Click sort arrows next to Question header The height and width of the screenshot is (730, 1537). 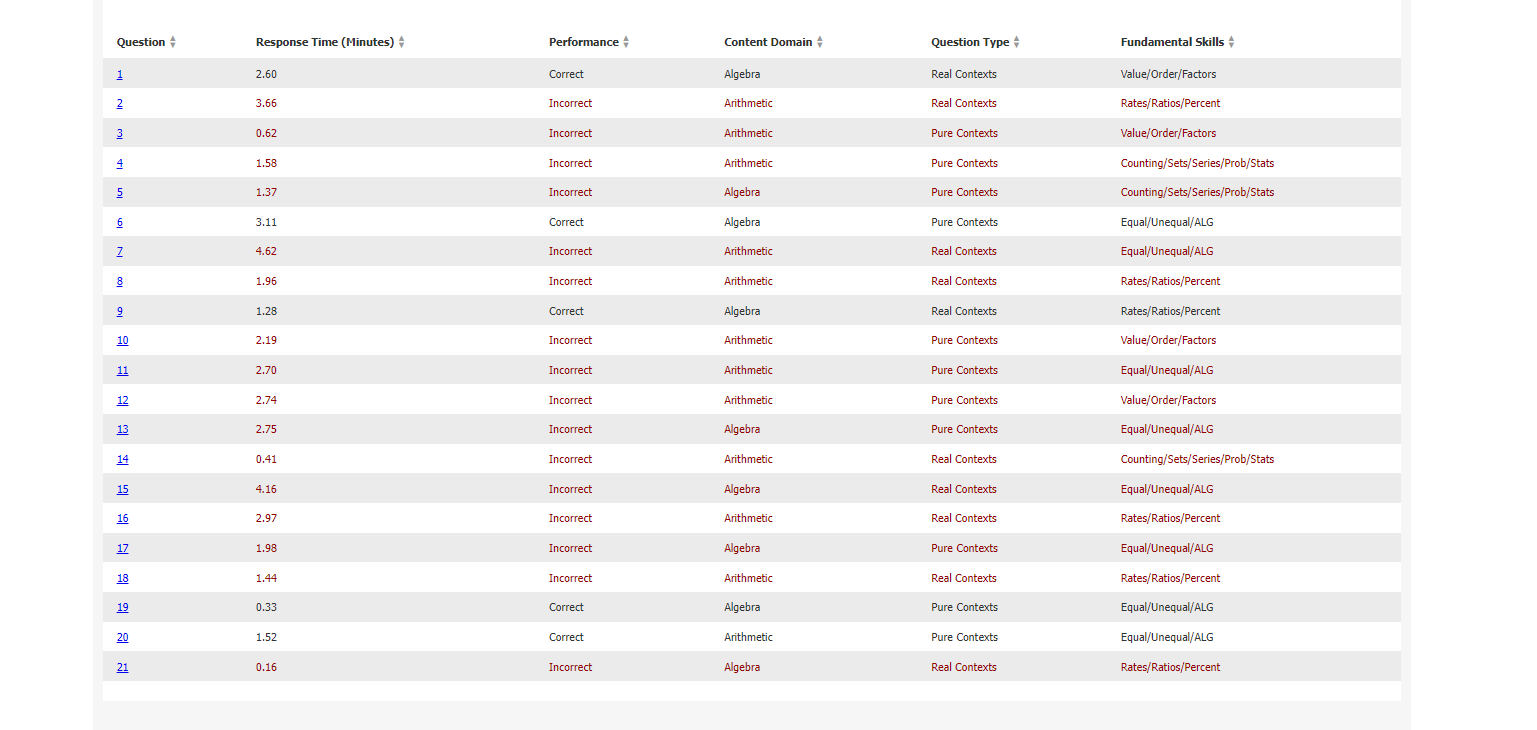coord(173,42)
